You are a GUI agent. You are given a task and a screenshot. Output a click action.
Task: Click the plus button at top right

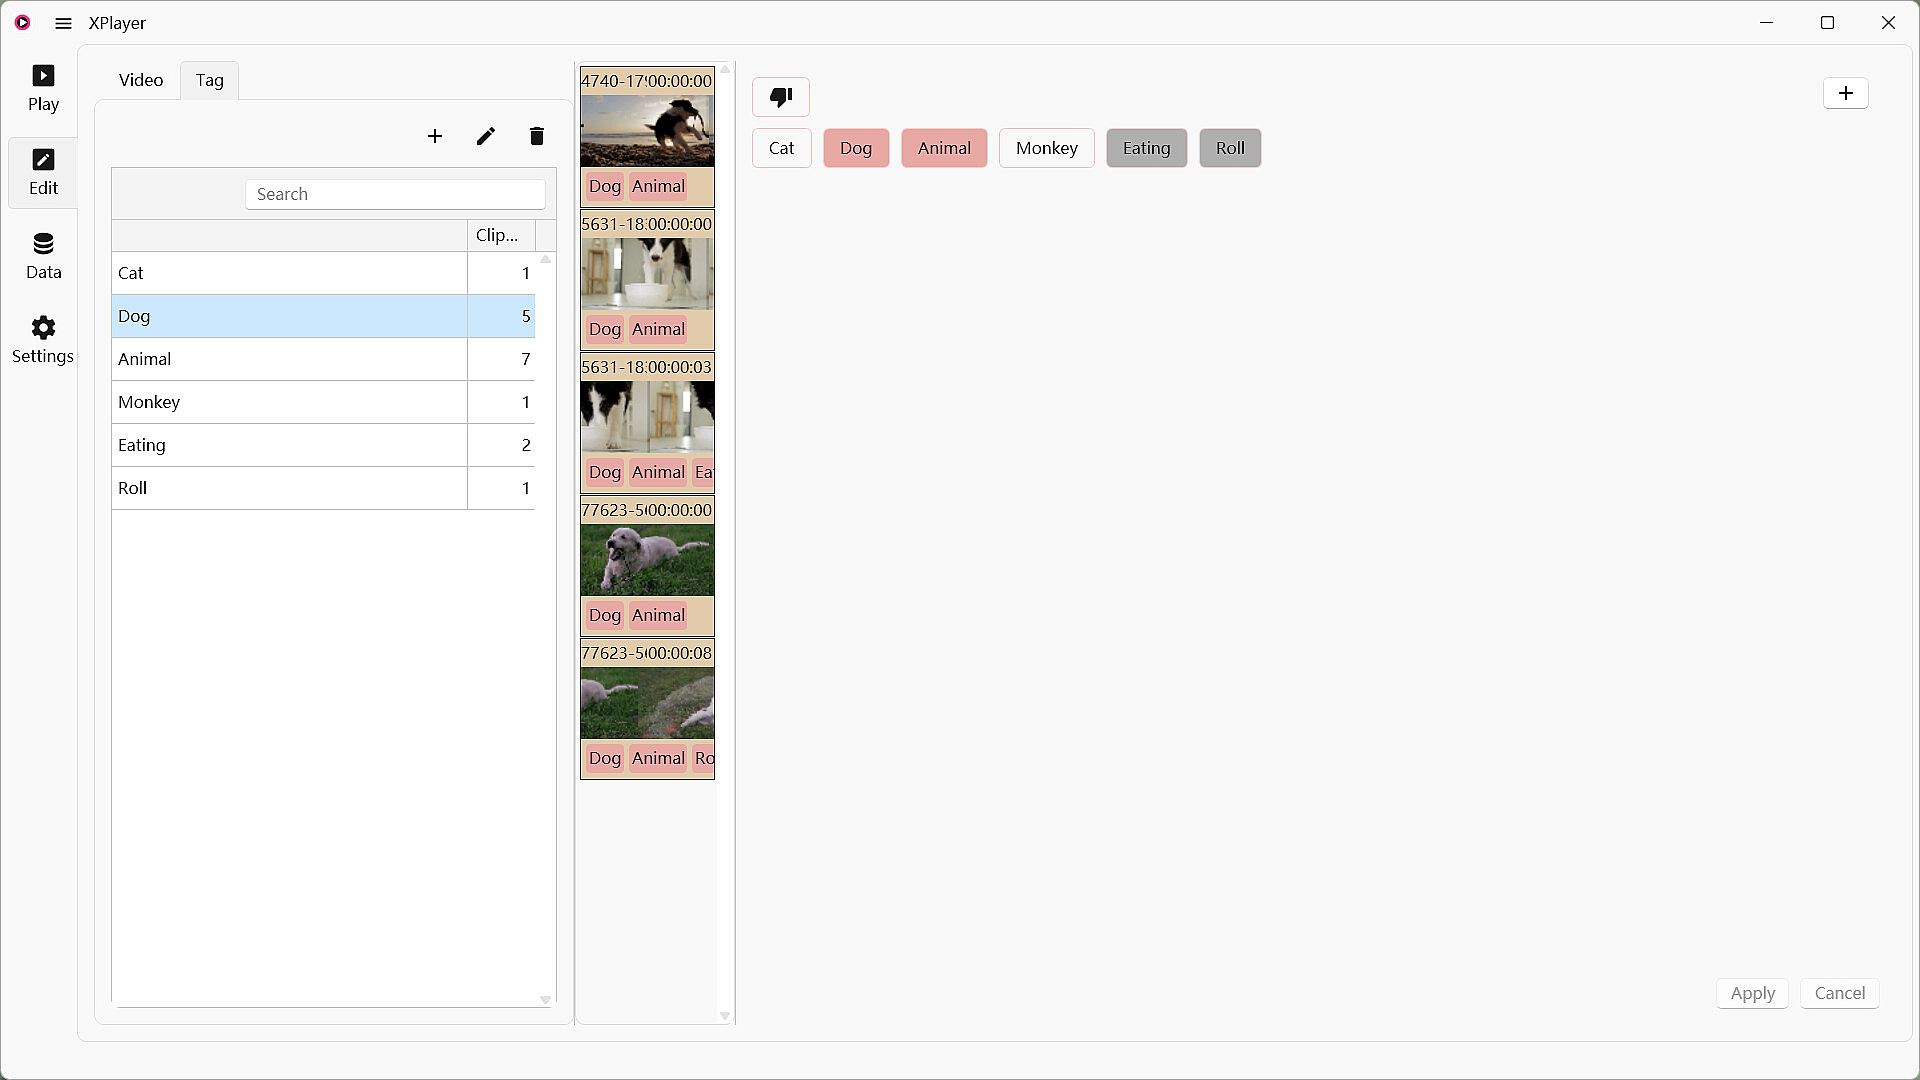pyautogui.click(x=1845, y=93)
